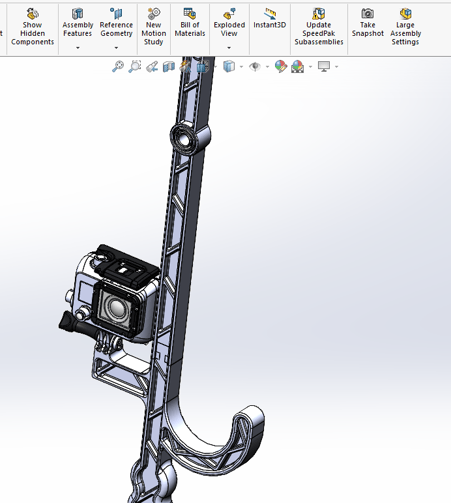Click Zoom to Fit magnifier icon
Image resolution: width=451 pixels, height=503 pixels.
118,67
